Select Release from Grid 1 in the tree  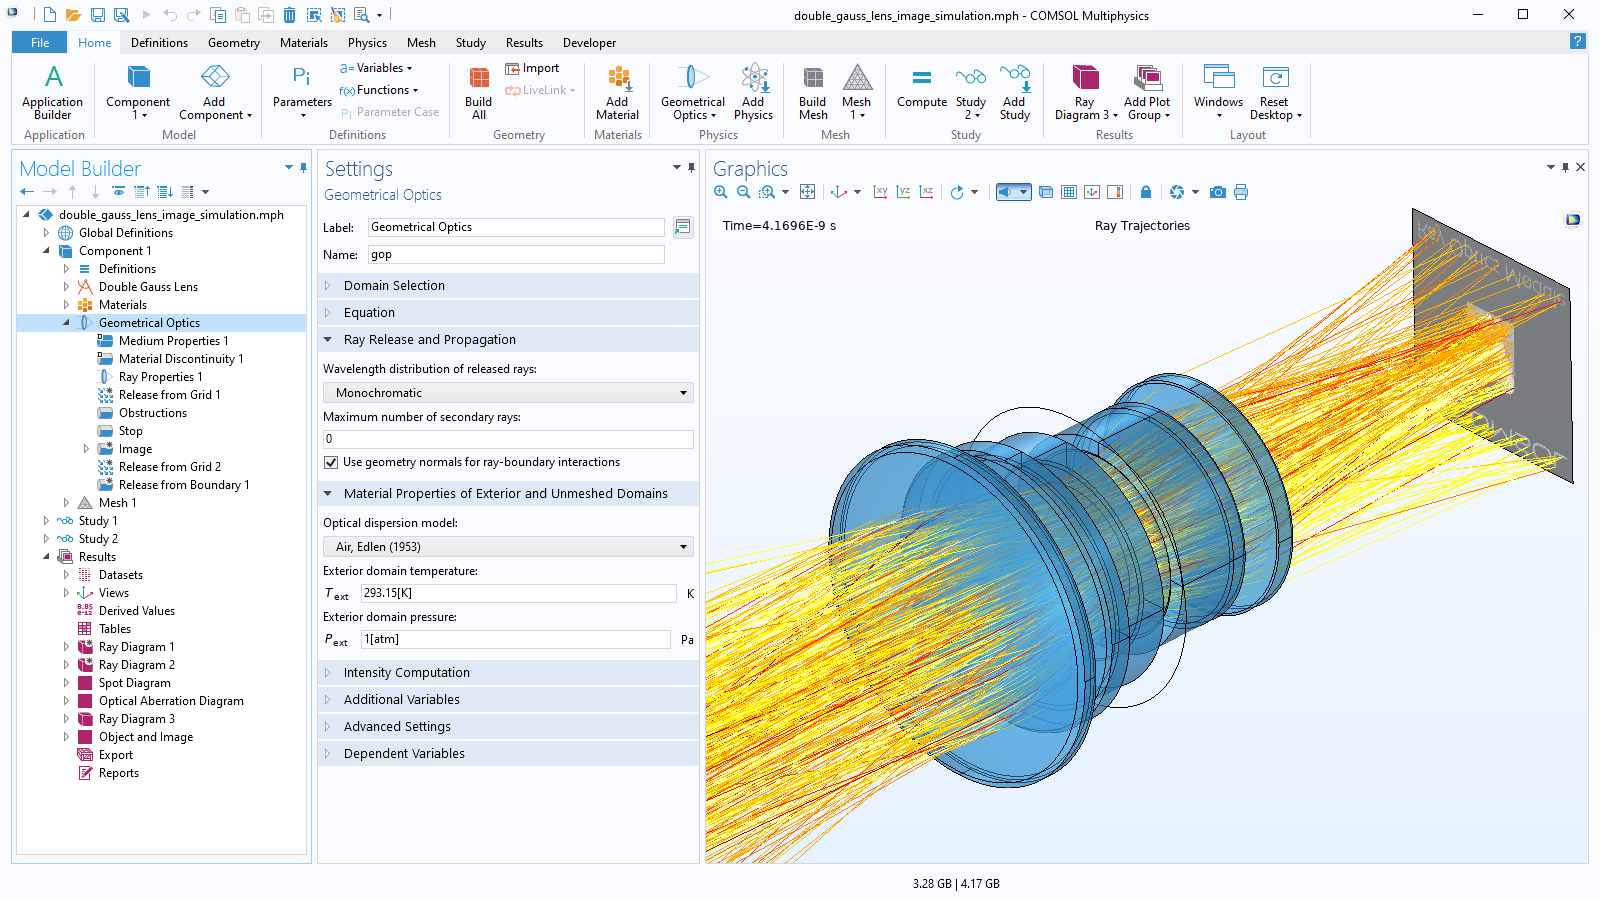pos(169,395)
